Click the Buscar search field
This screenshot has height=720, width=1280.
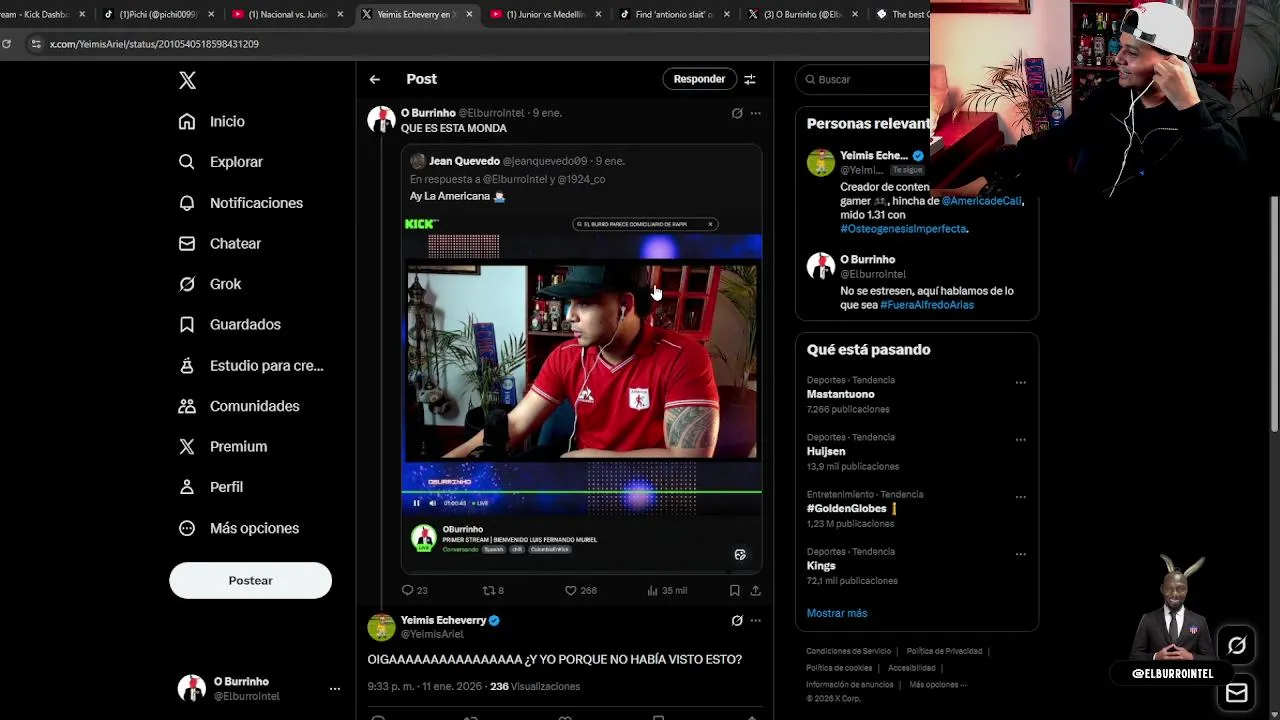pyautogui.click(x=866, y=79)
